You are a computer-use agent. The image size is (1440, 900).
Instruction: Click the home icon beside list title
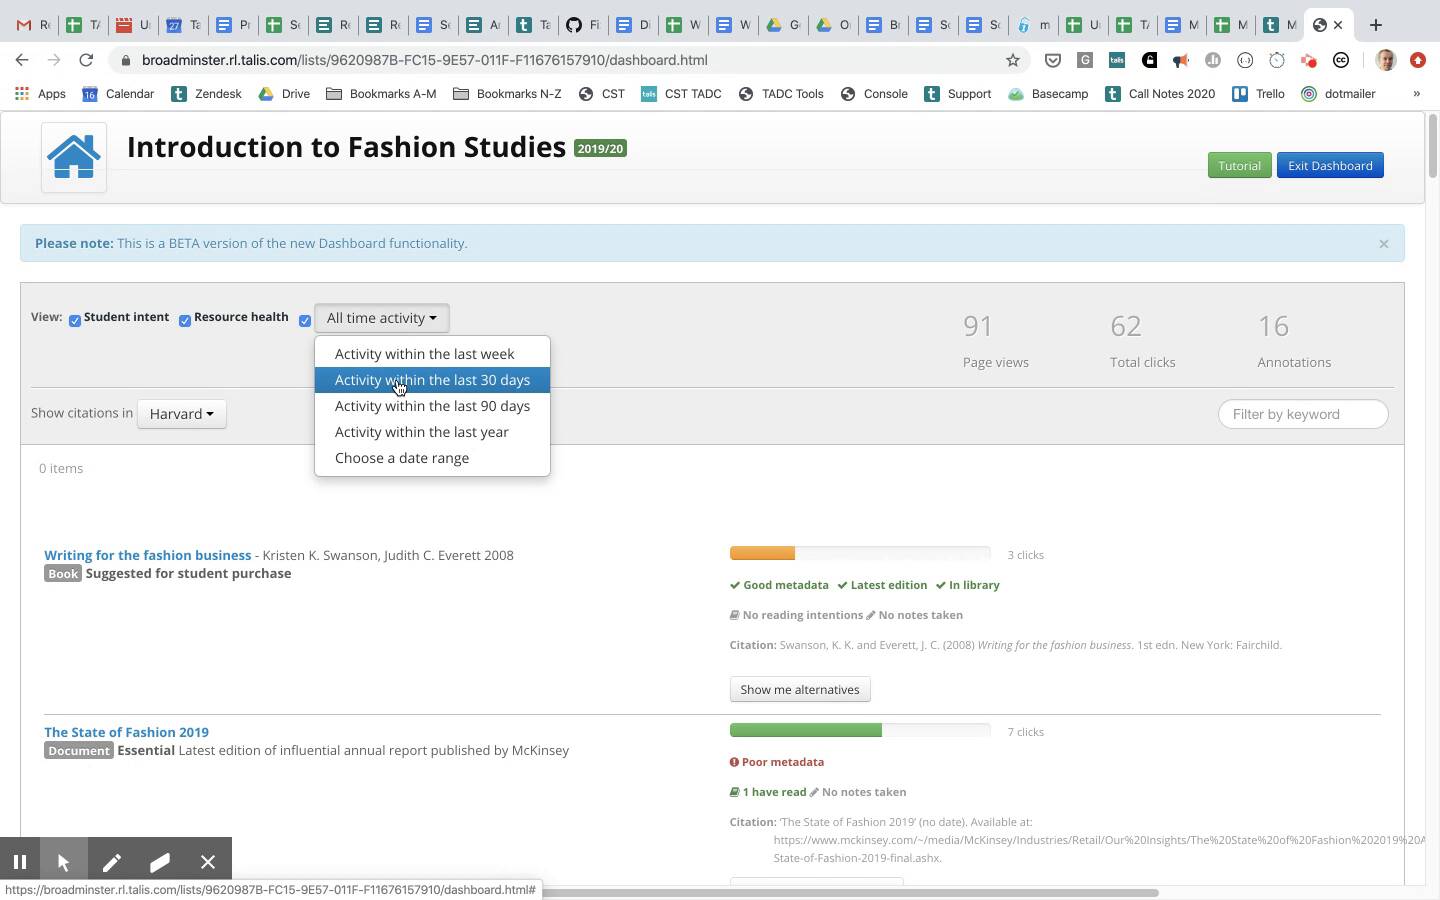(74, 157)
